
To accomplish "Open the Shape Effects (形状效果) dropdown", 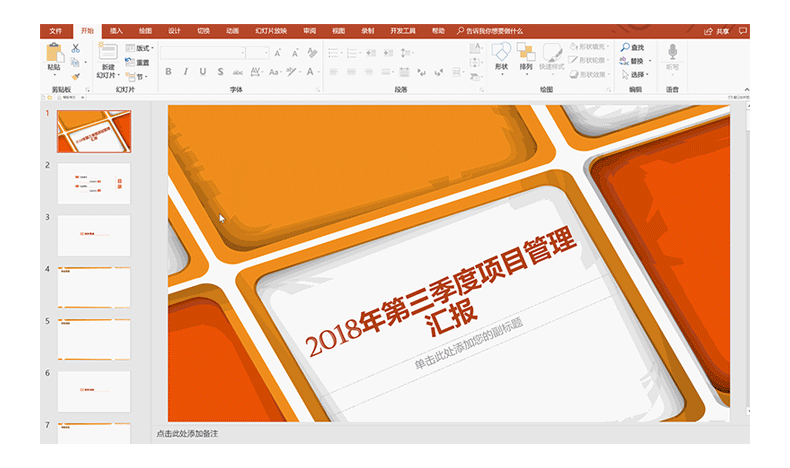I will point(589,75).
